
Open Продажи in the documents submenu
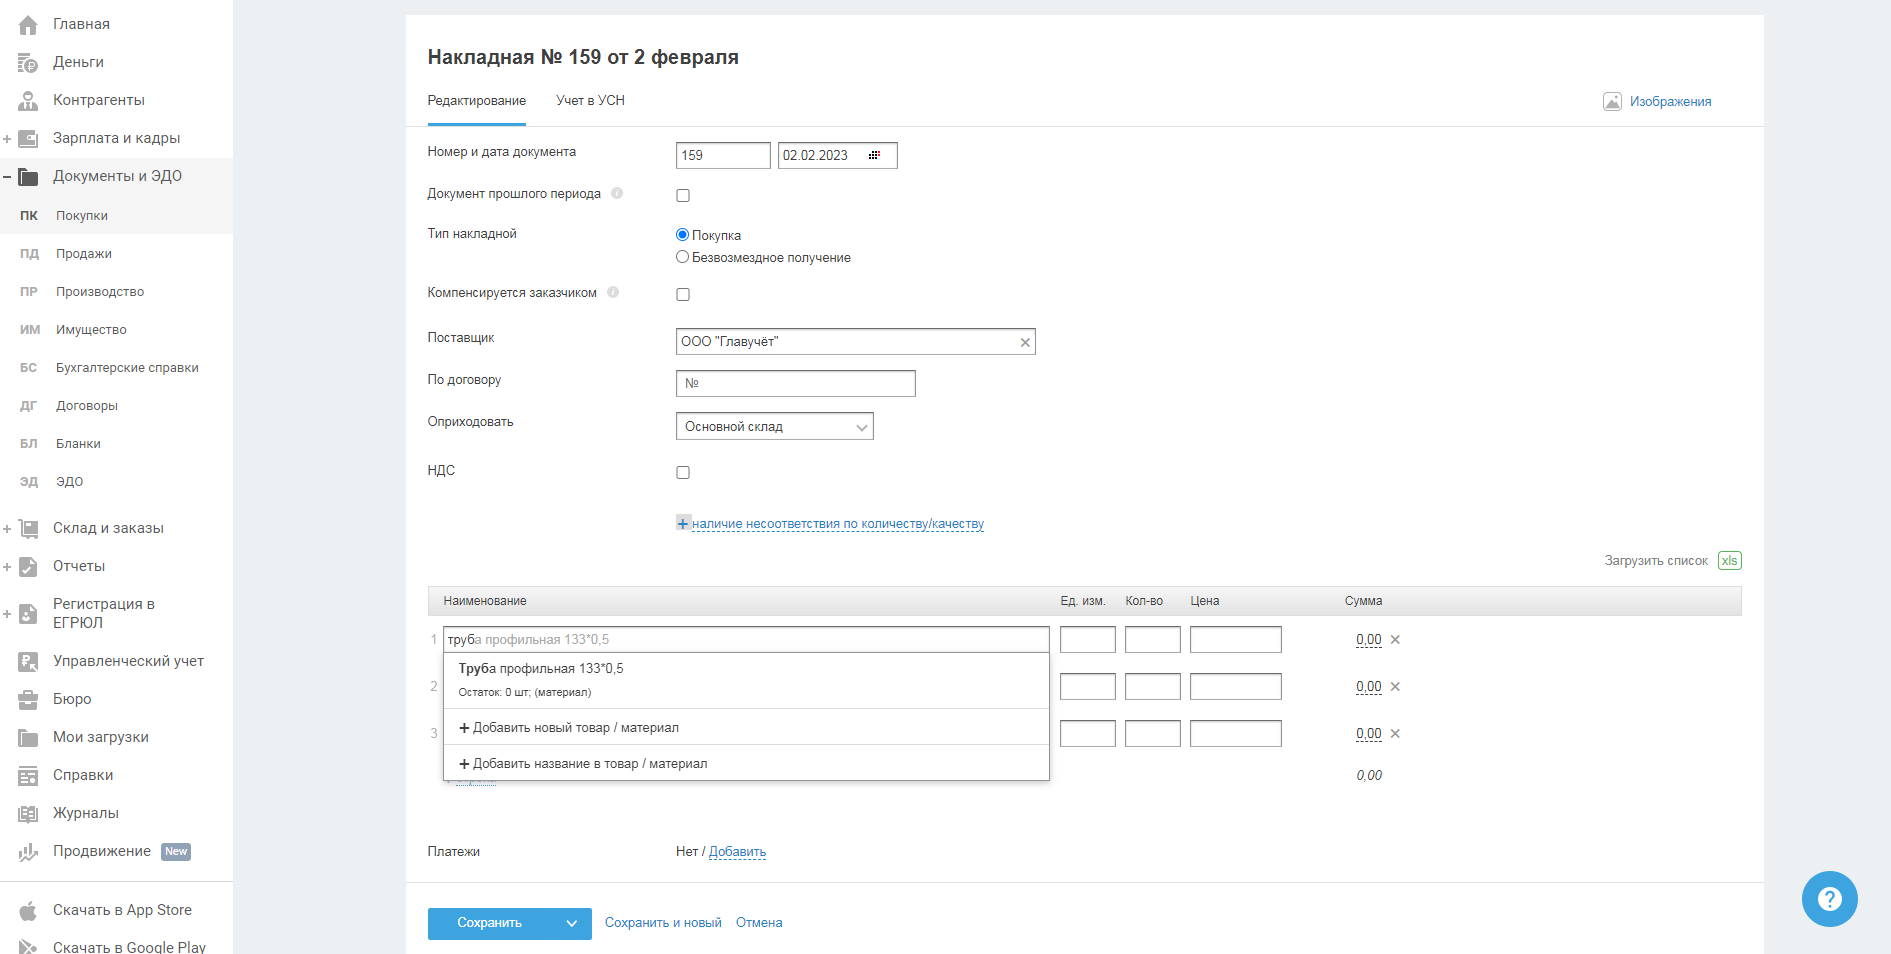pyautogui.click(x=84, y=254)
